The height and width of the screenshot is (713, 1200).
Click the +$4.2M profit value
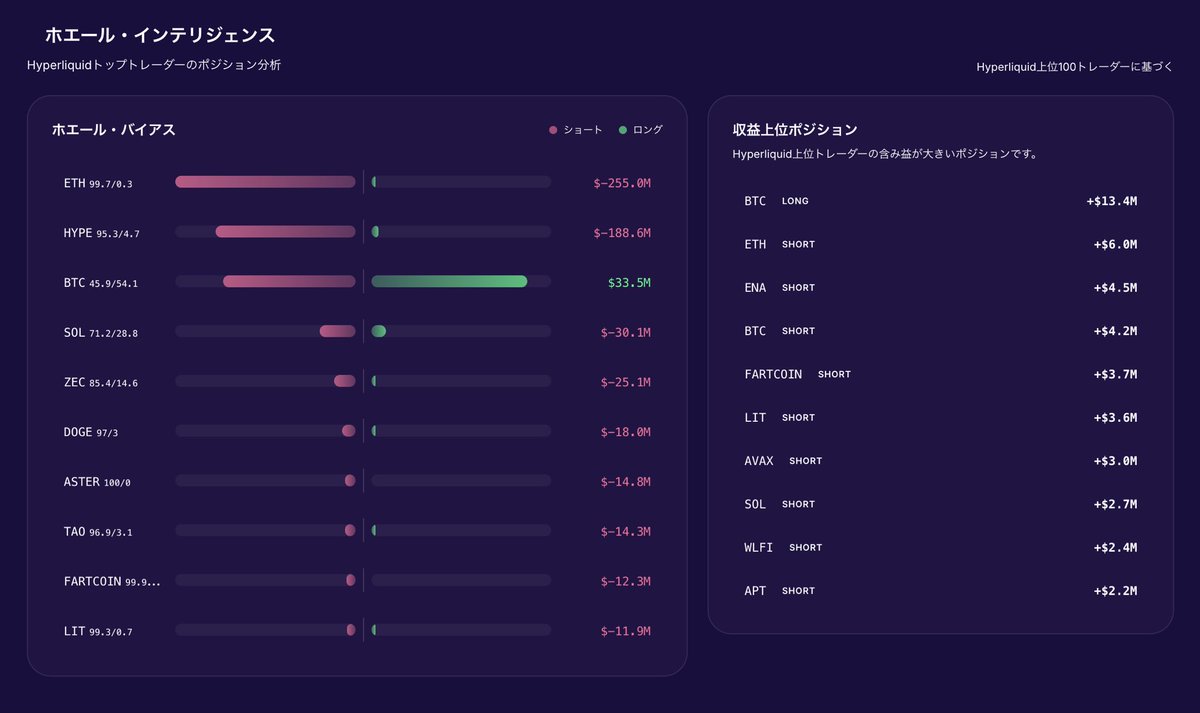[1116, 331]
